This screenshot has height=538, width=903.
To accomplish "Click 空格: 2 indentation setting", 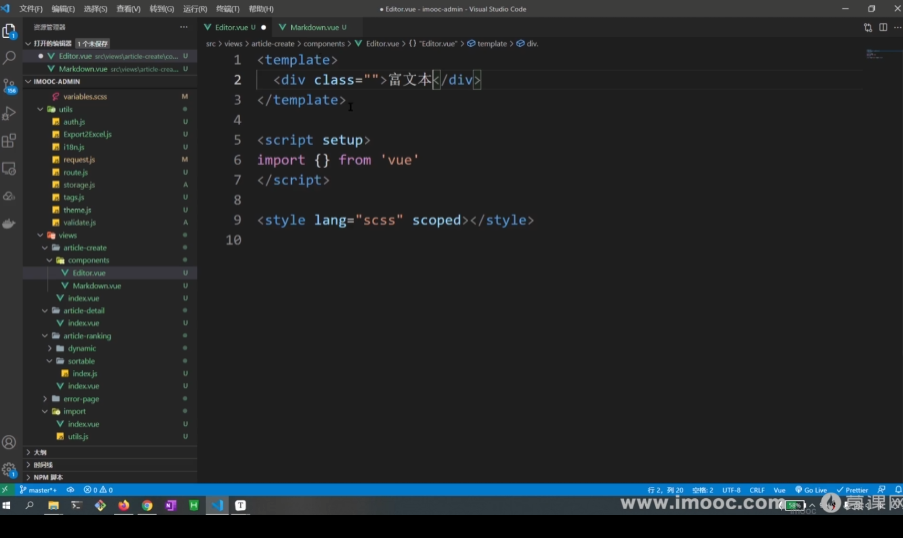I will pos(703,490).
